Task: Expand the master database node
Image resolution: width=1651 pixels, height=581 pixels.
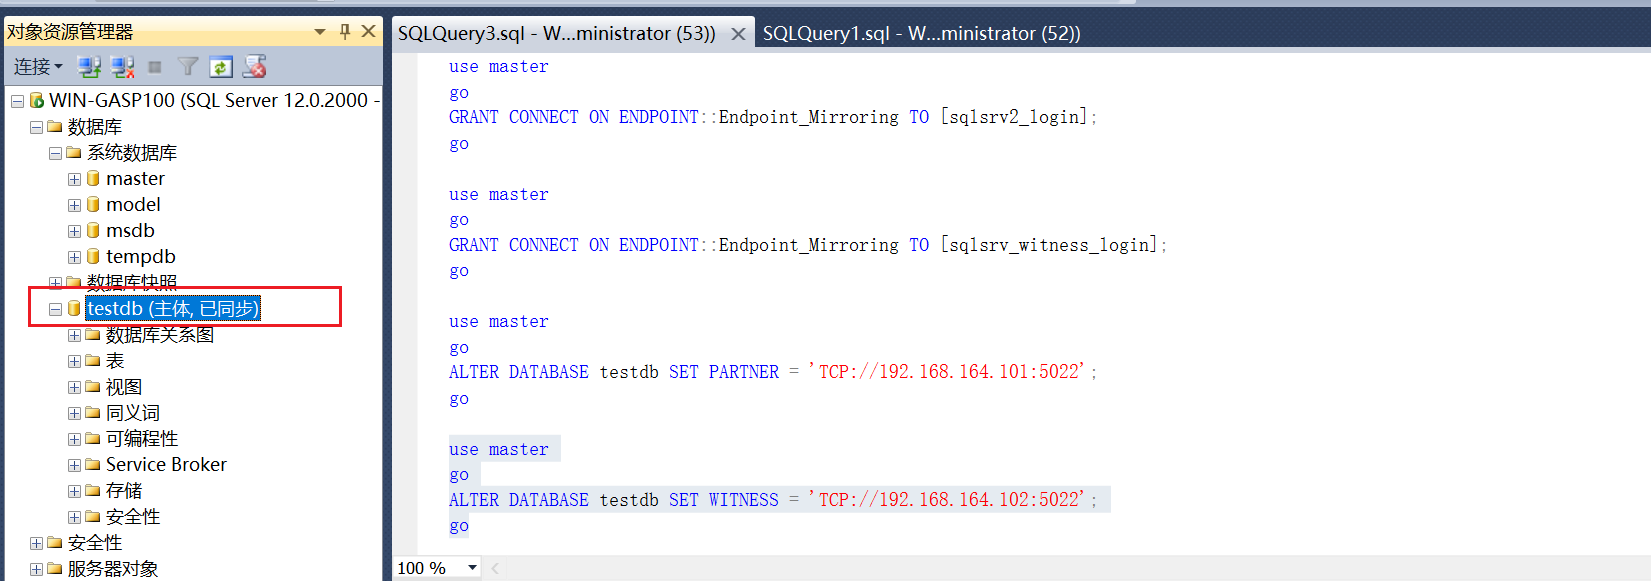Action: coord(74,179)
